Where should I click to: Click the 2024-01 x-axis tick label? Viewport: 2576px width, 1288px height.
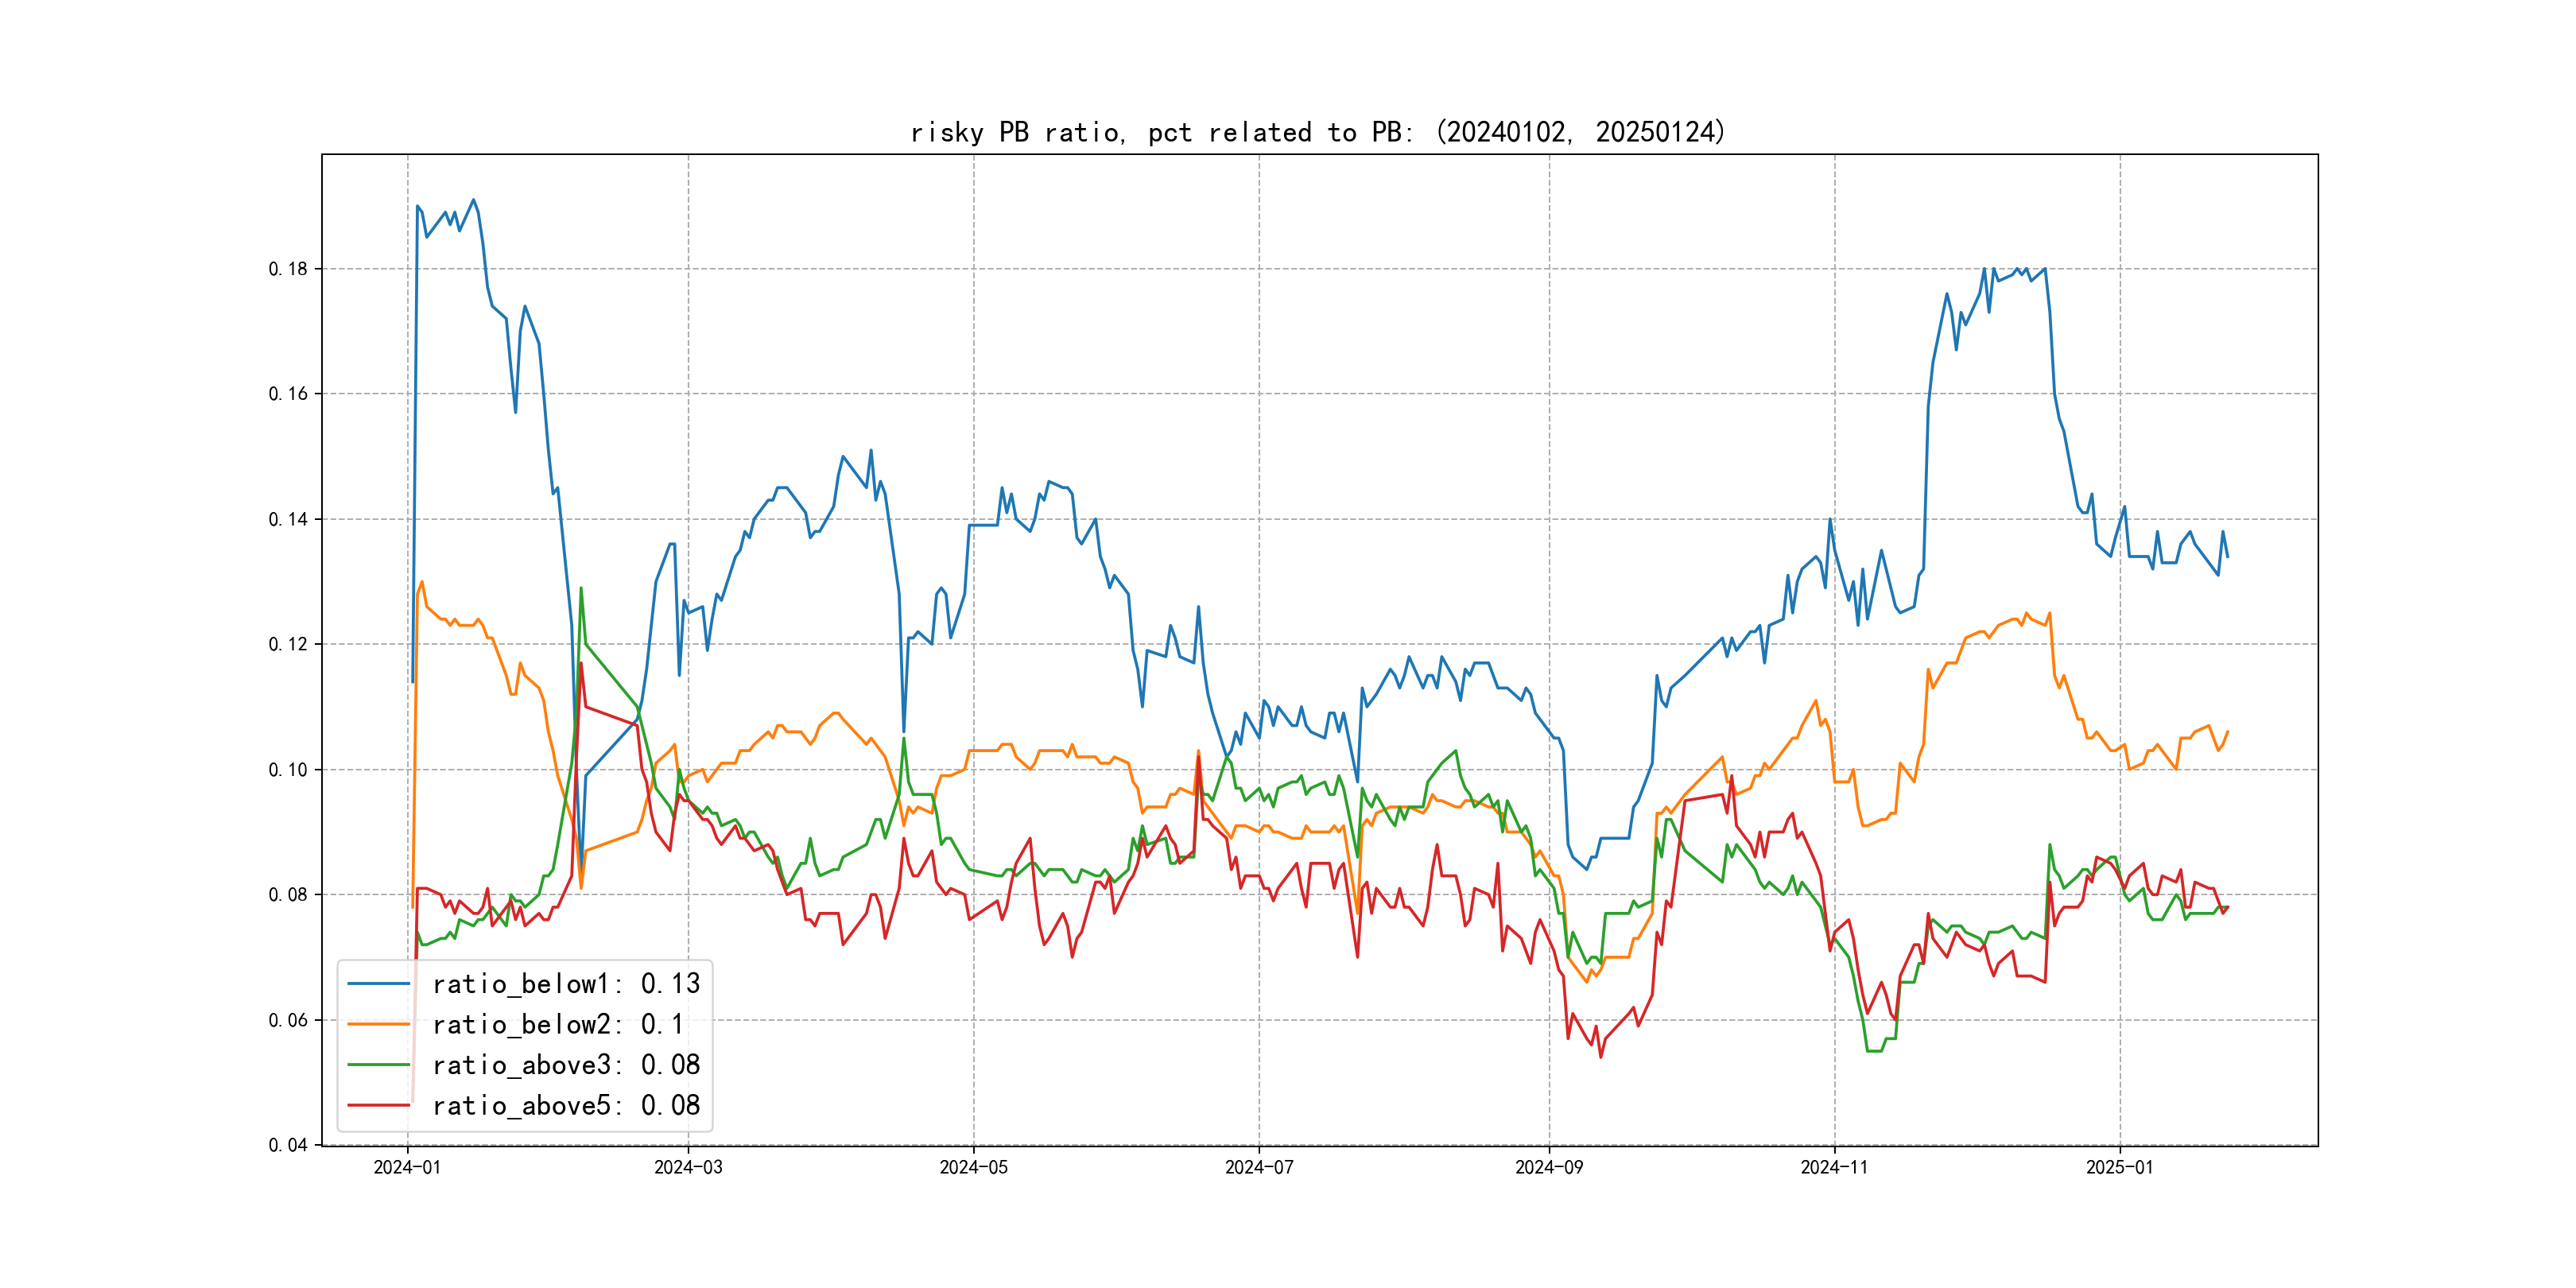(407, 1167)
